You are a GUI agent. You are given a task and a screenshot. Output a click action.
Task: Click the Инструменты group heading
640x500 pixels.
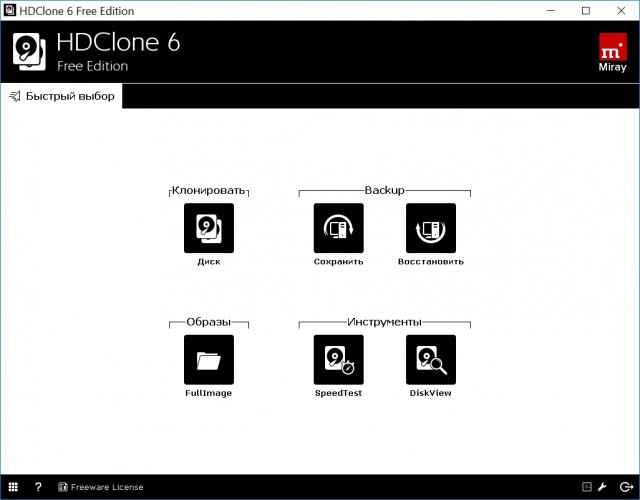tap(384, 322)
